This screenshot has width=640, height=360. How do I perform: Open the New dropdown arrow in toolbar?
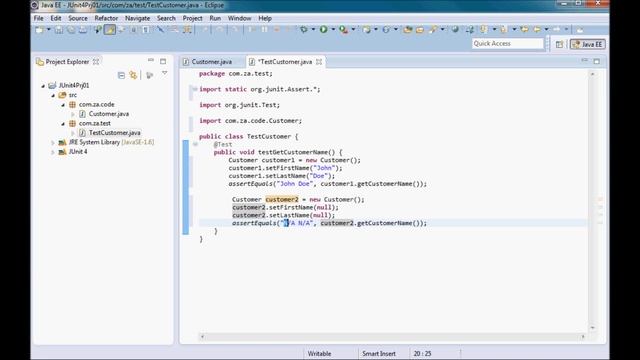49,29
